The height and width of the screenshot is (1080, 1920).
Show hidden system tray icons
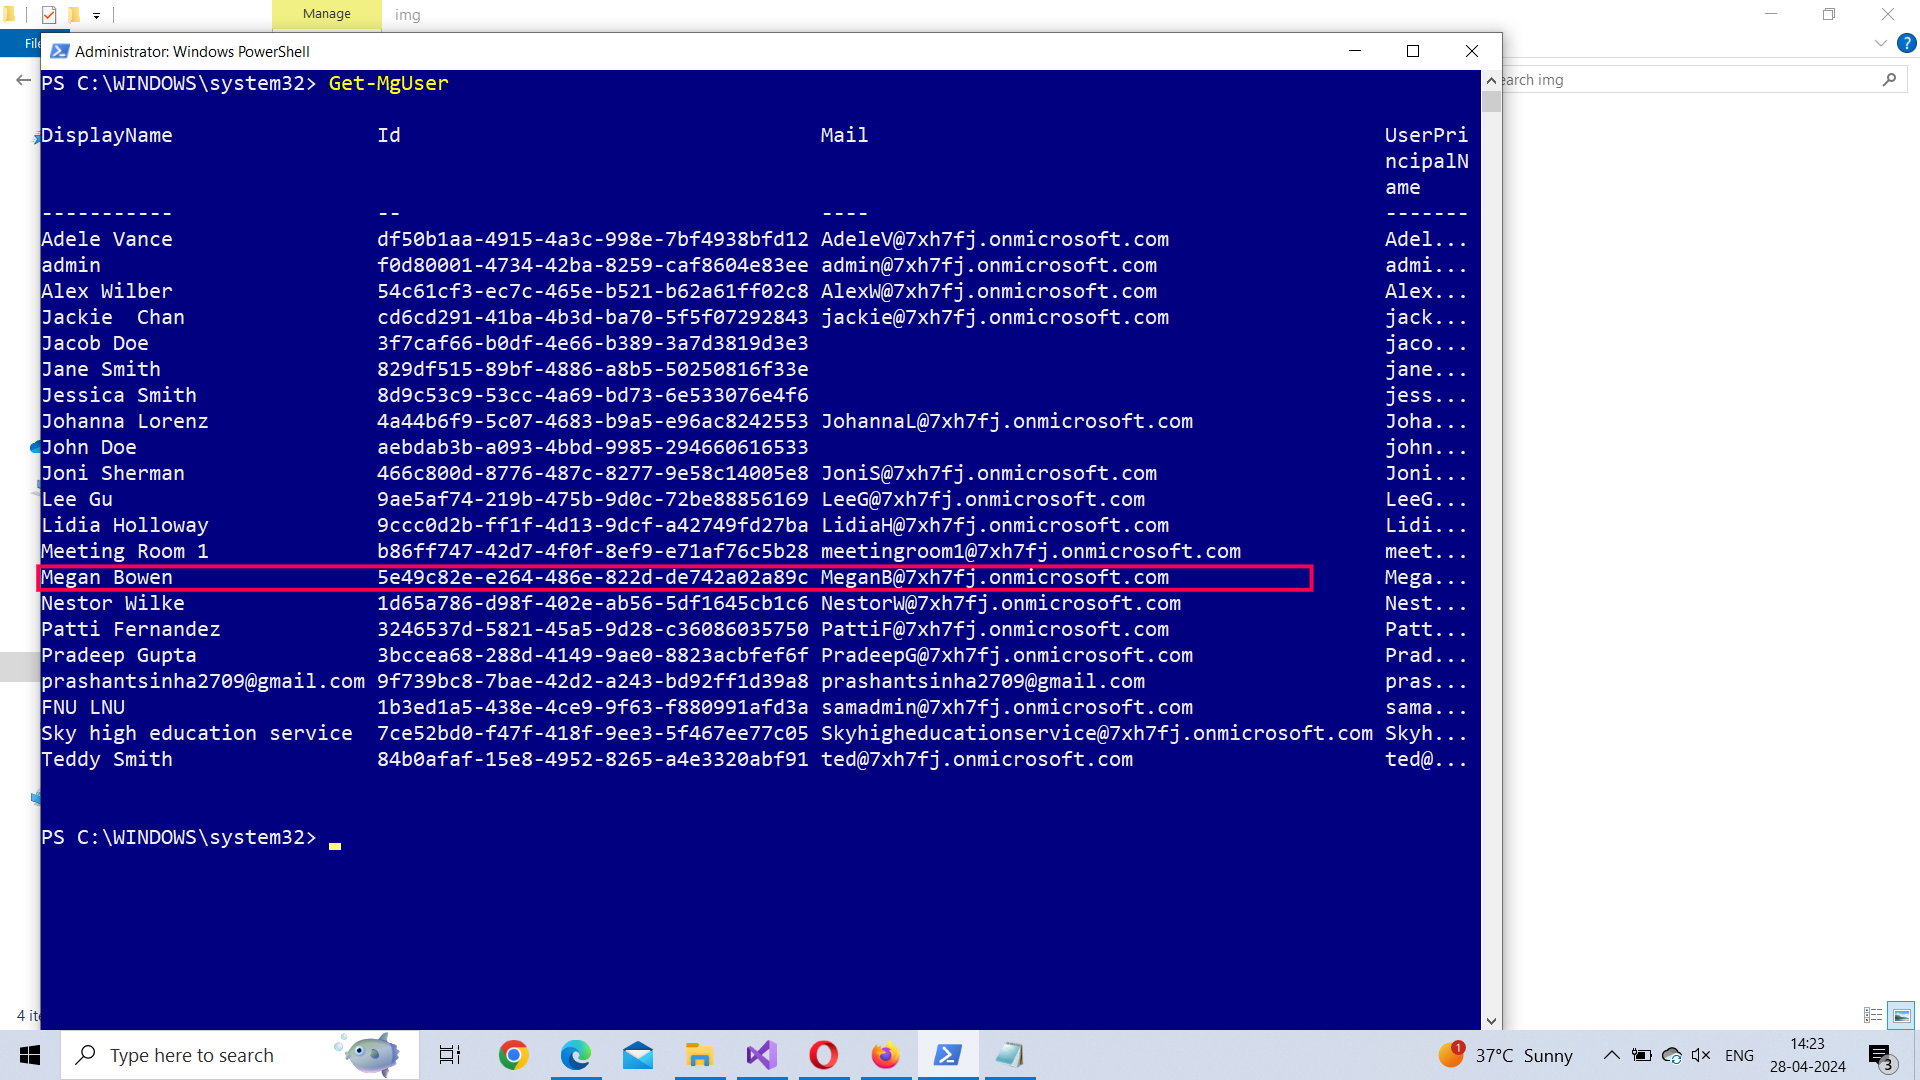coord(1611,1055)
